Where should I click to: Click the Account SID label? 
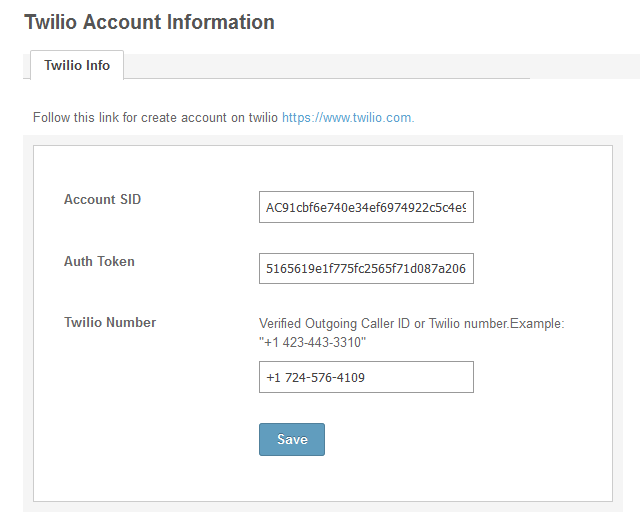pyautogui.click(x=102, y=199)
